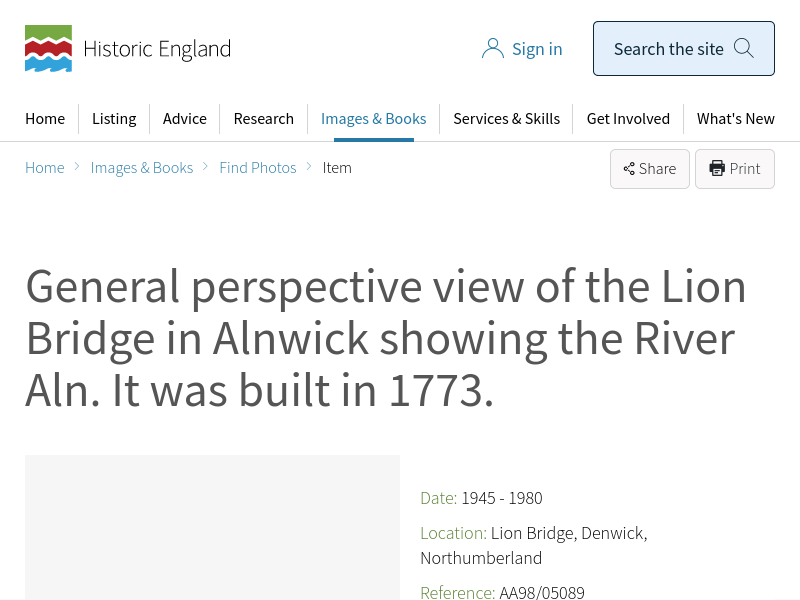
Task: Select the Listing menu item
Action: point(114,118)
